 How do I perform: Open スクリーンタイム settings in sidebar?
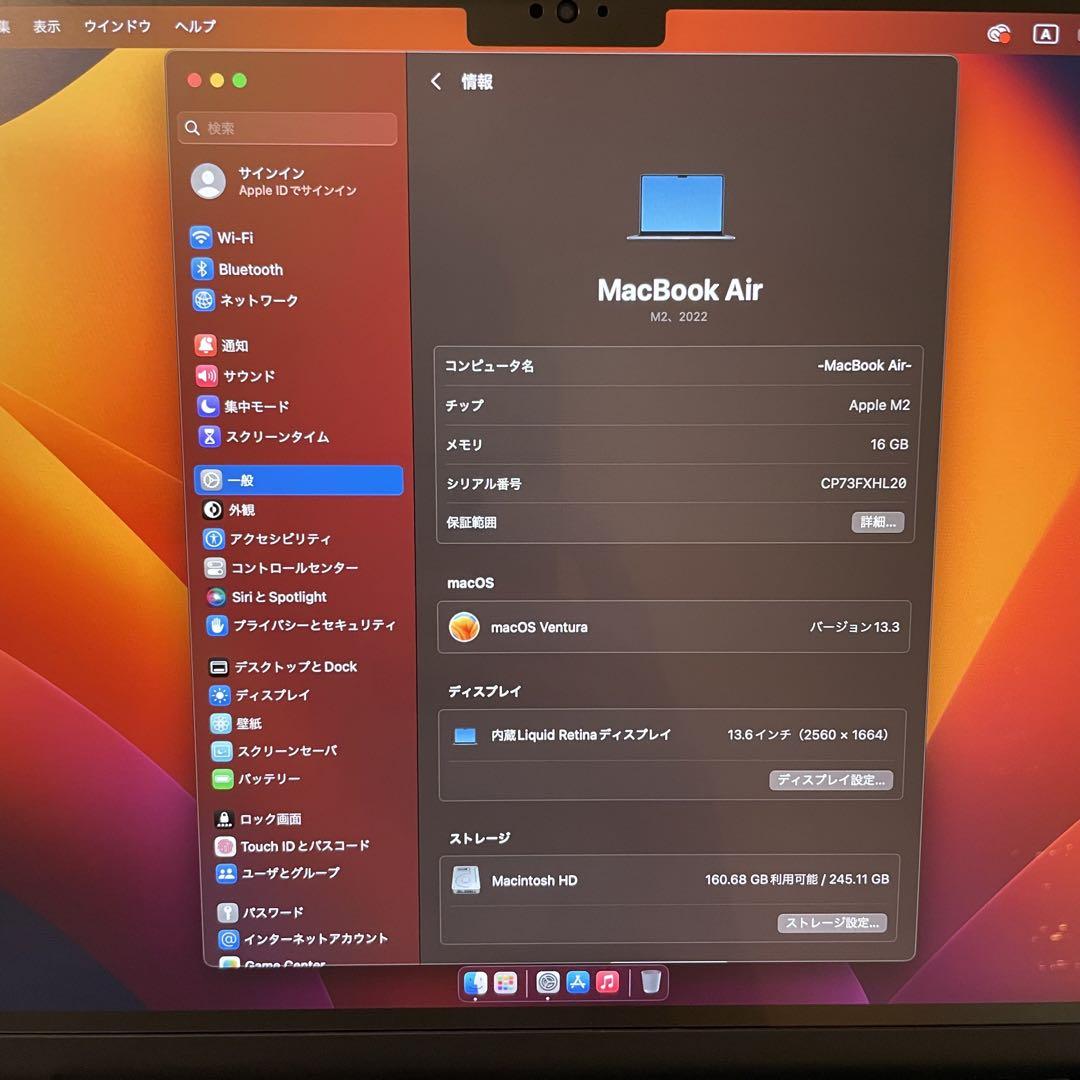click(264, 437)
